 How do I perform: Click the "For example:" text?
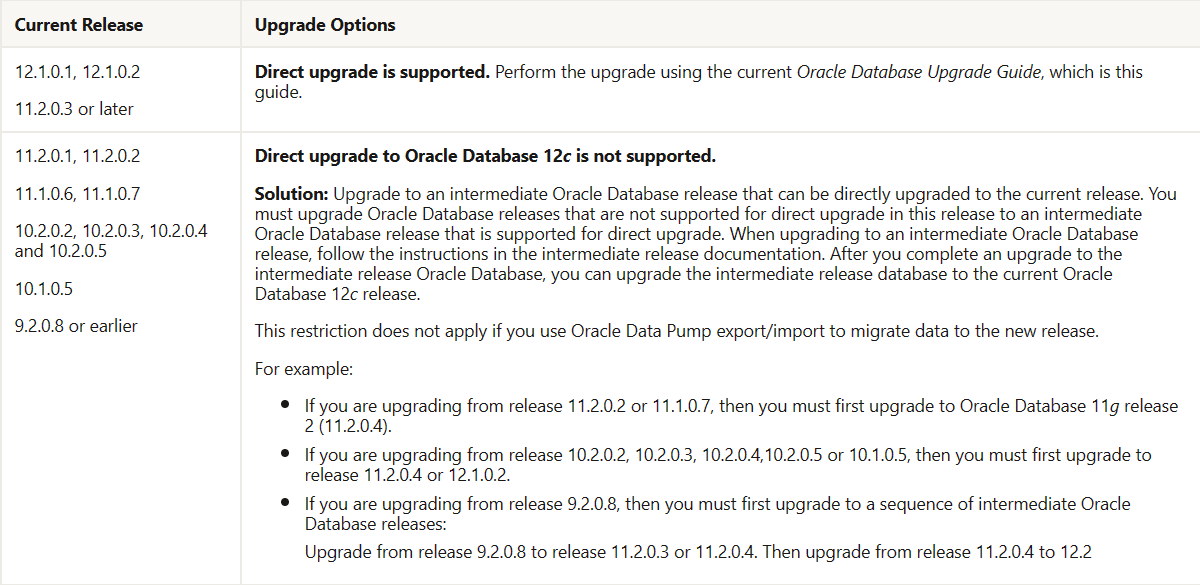click(303, 369)
